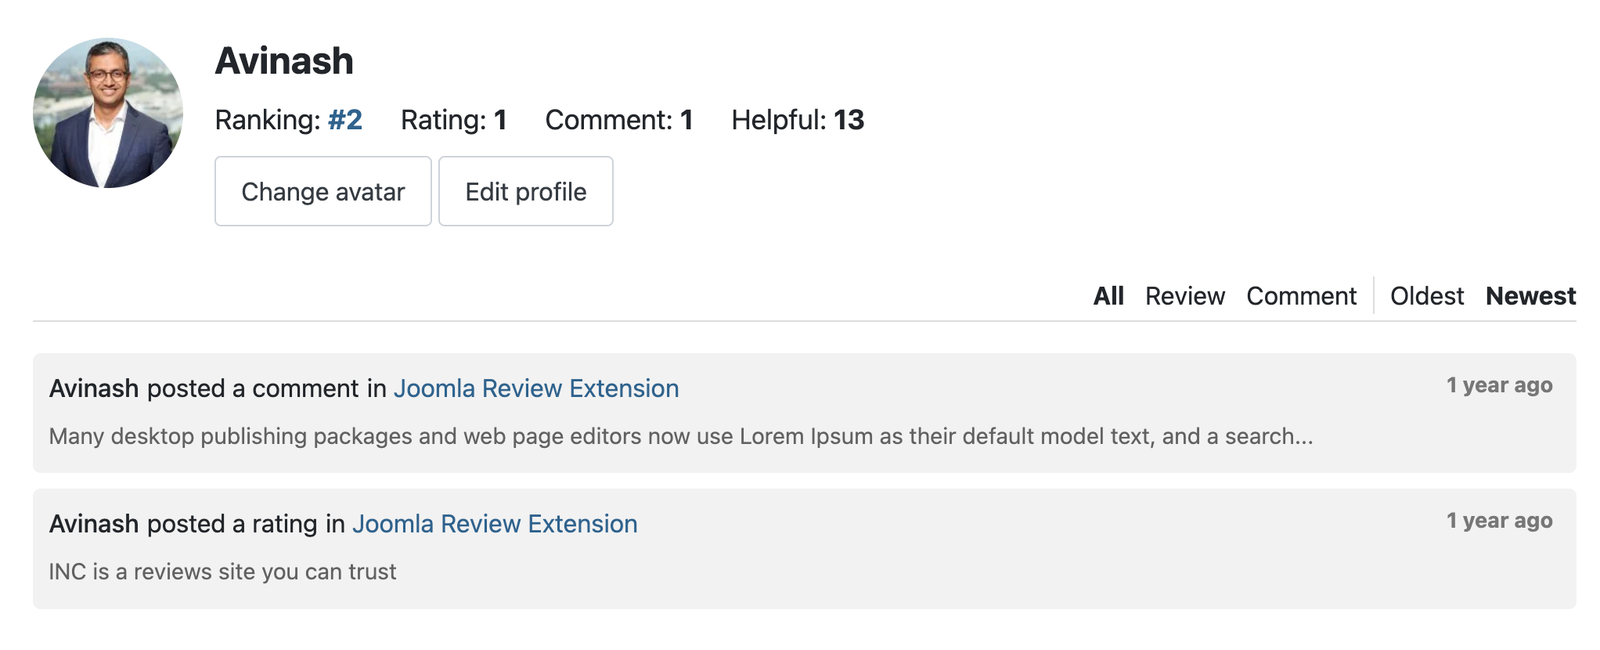Sort activity by Oldest
This screenshot has width=1600, height=650.
pyautogui.click(x=1426, y=296)
